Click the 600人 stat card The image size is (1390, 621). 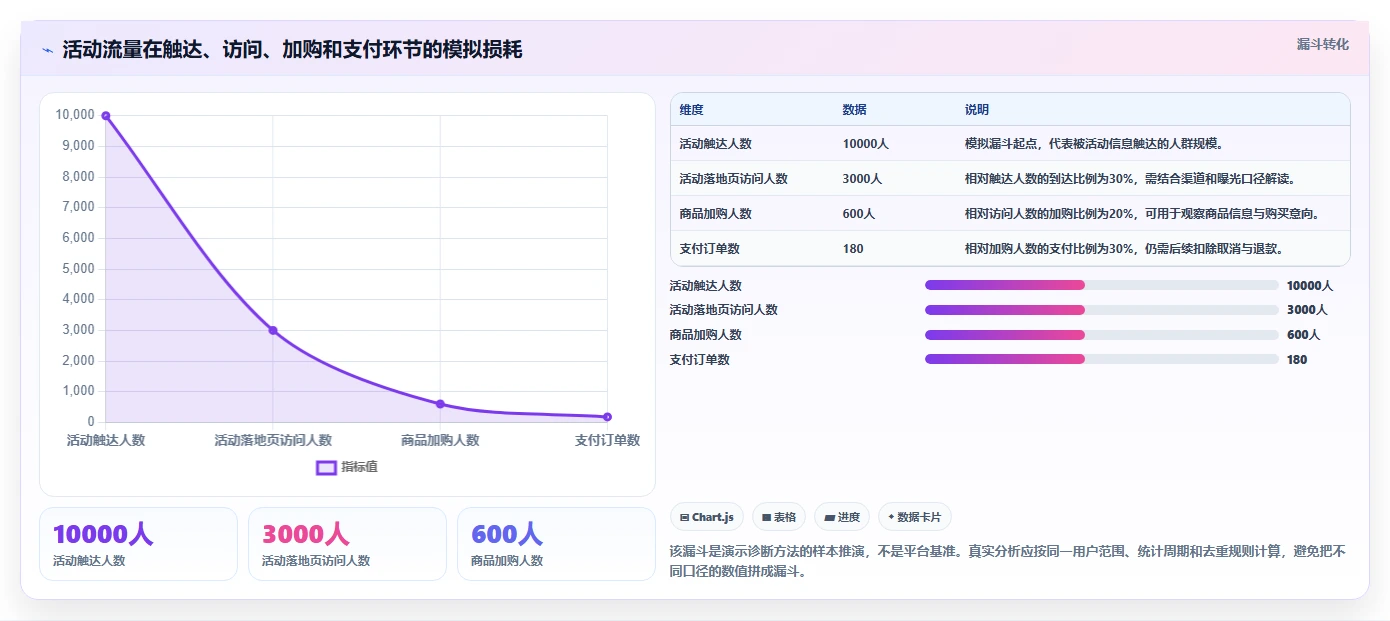point(556,544)
